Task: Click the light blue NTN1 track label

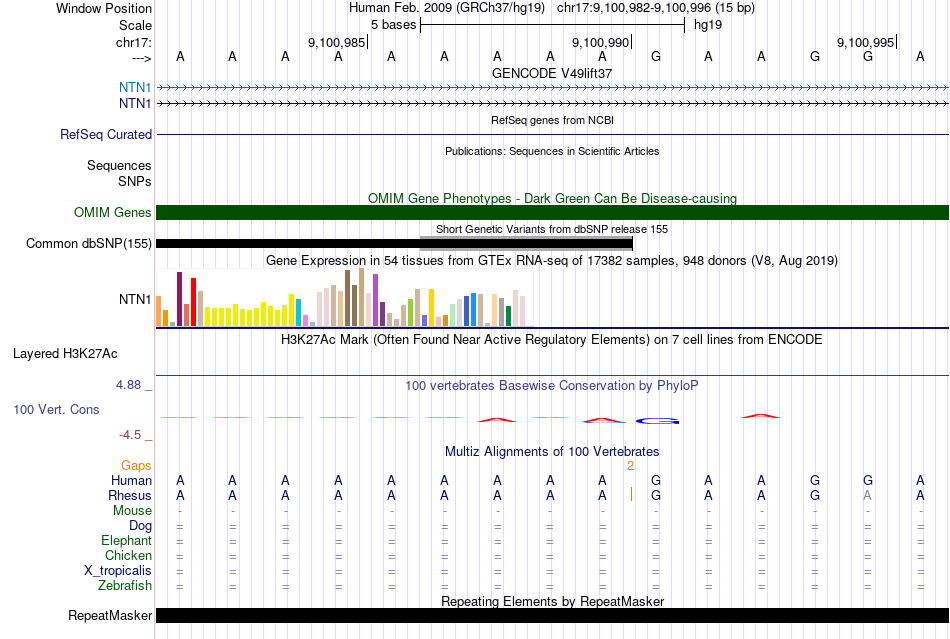Action: [135, 87]
